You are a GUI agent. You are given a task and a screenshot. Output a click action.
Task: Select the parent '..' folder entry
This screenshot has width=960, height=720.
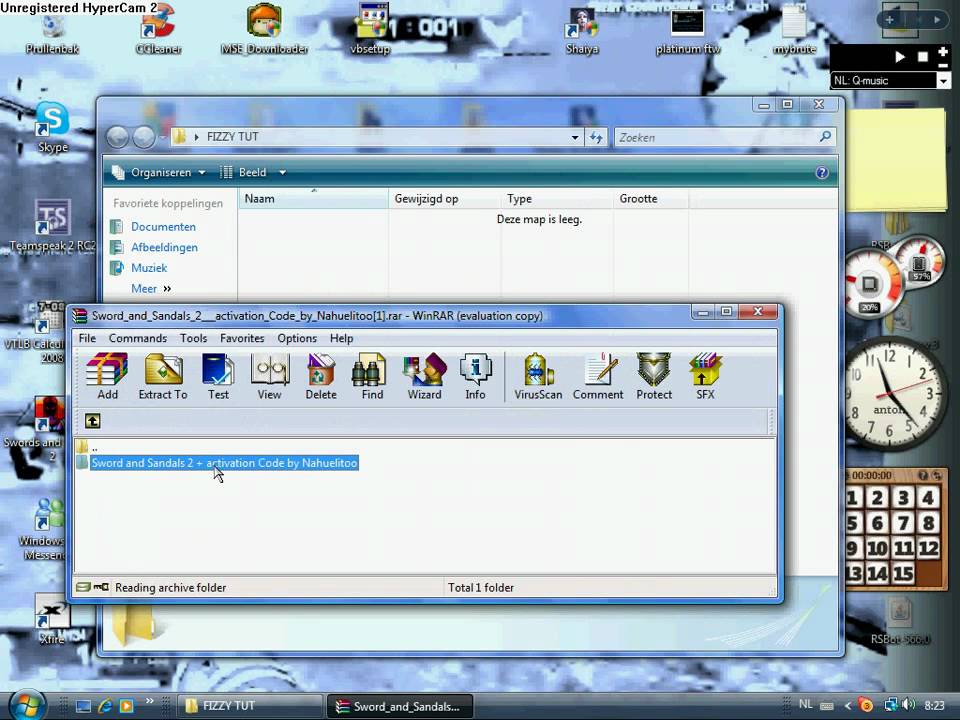(88, 448)
